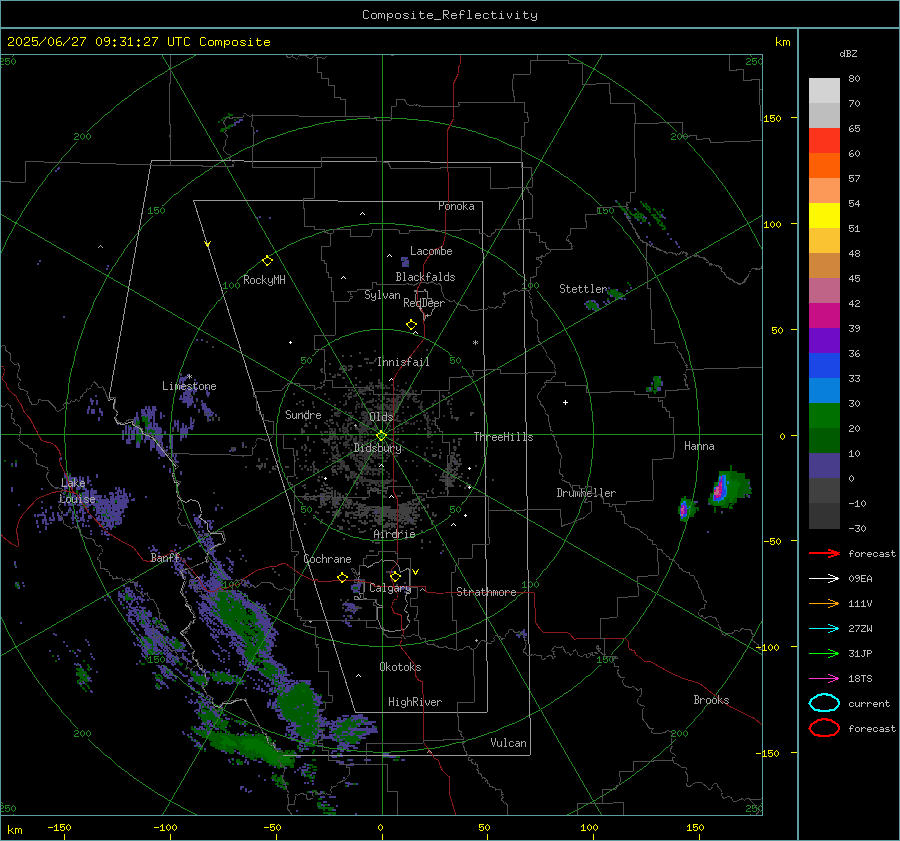The image size is (900, 841).
Task: Click the Innisfail label
Action: (403, 362)
